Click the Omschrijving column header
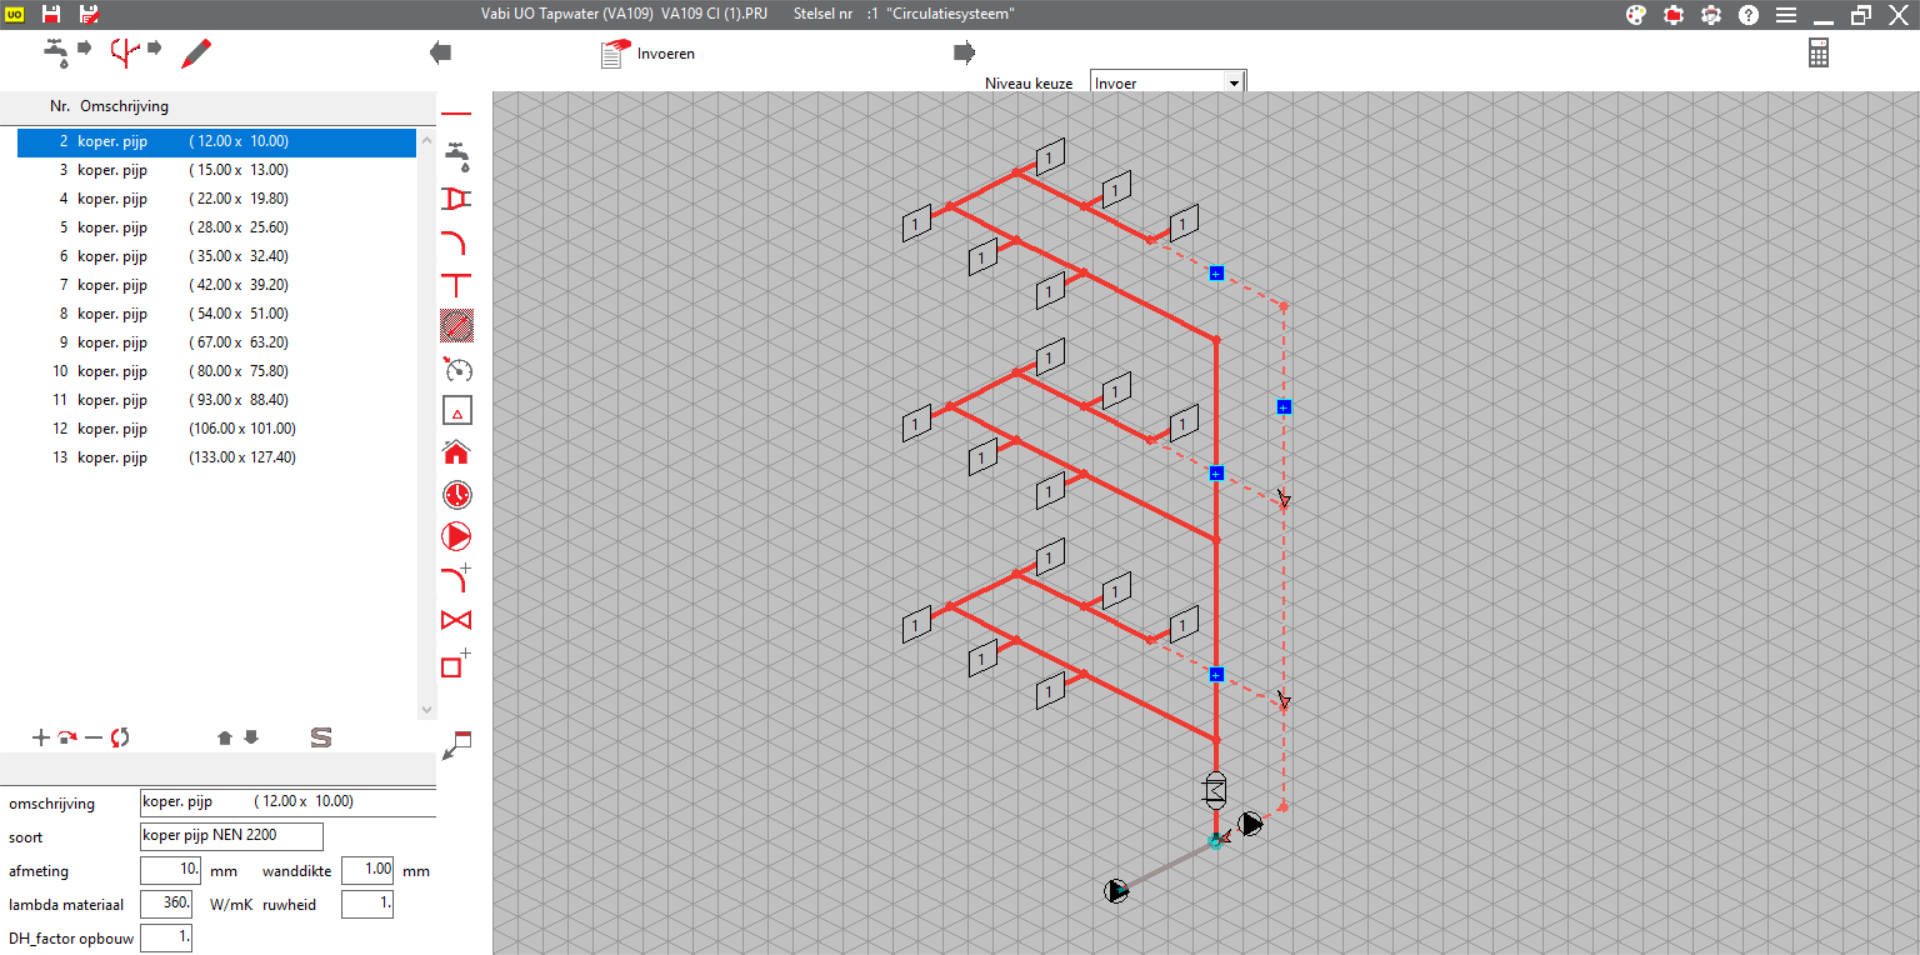This screenshot has height=955, width=1920. click(x=124, y=106)
